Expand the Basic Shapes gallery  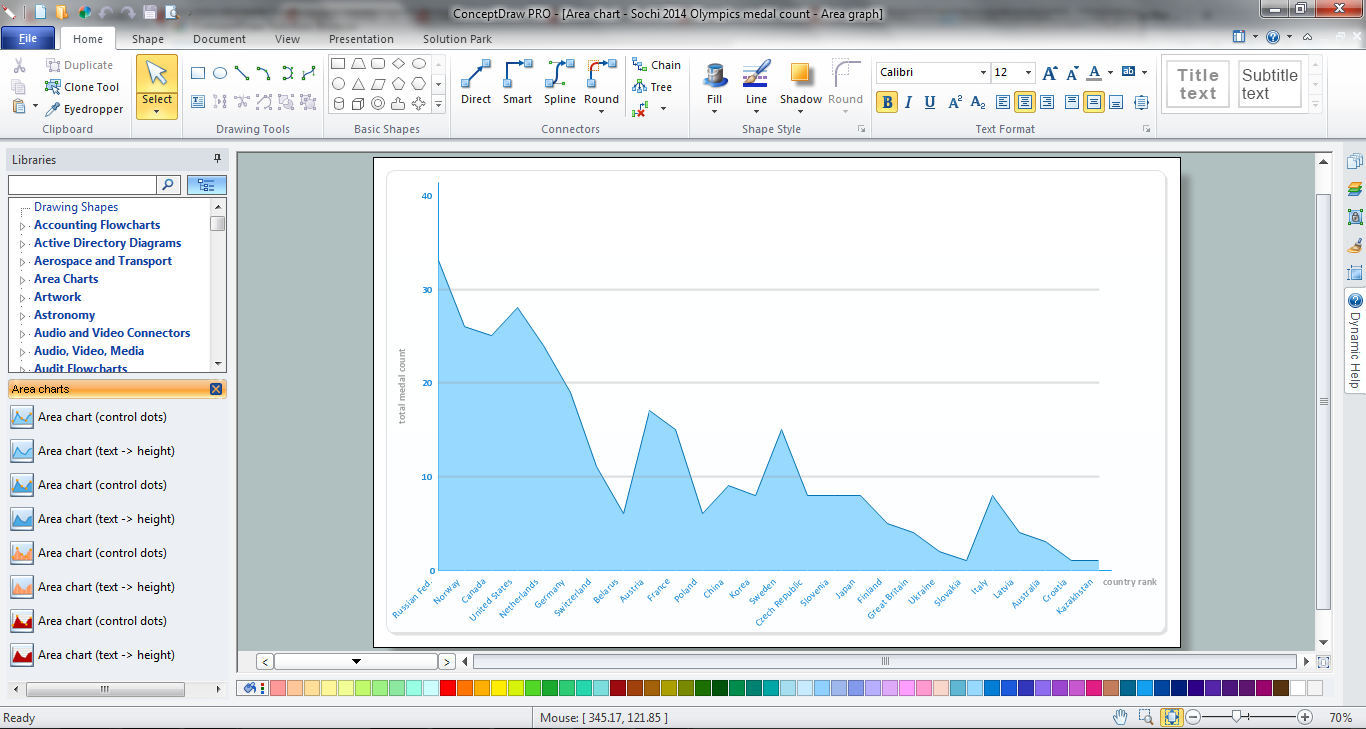tap(438, 103)
